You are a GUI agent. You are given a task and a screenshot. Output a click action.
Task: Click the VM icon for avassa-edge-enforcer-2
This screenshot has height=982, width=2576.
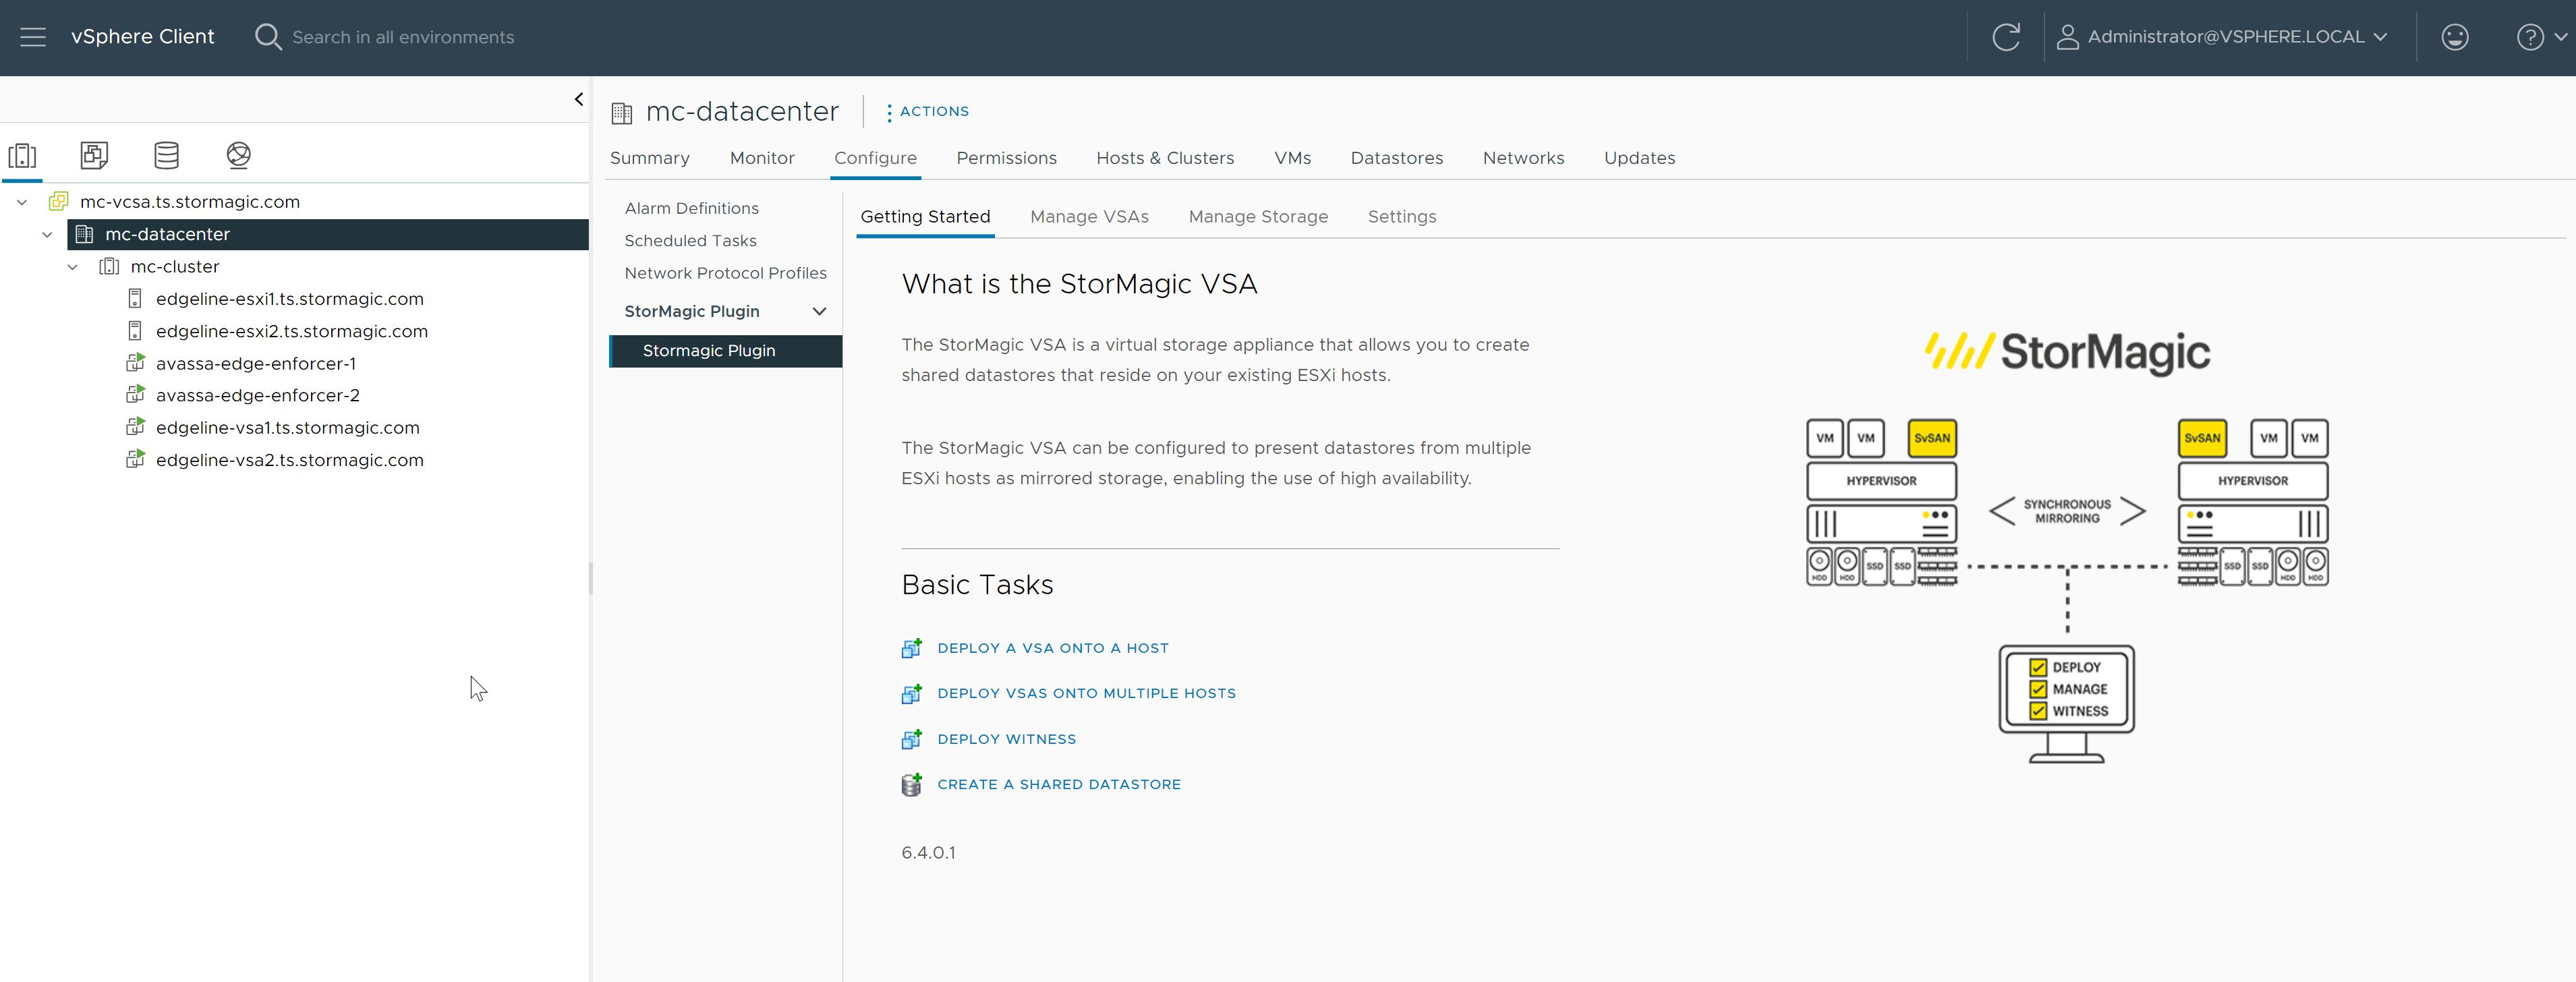point(135,395)
